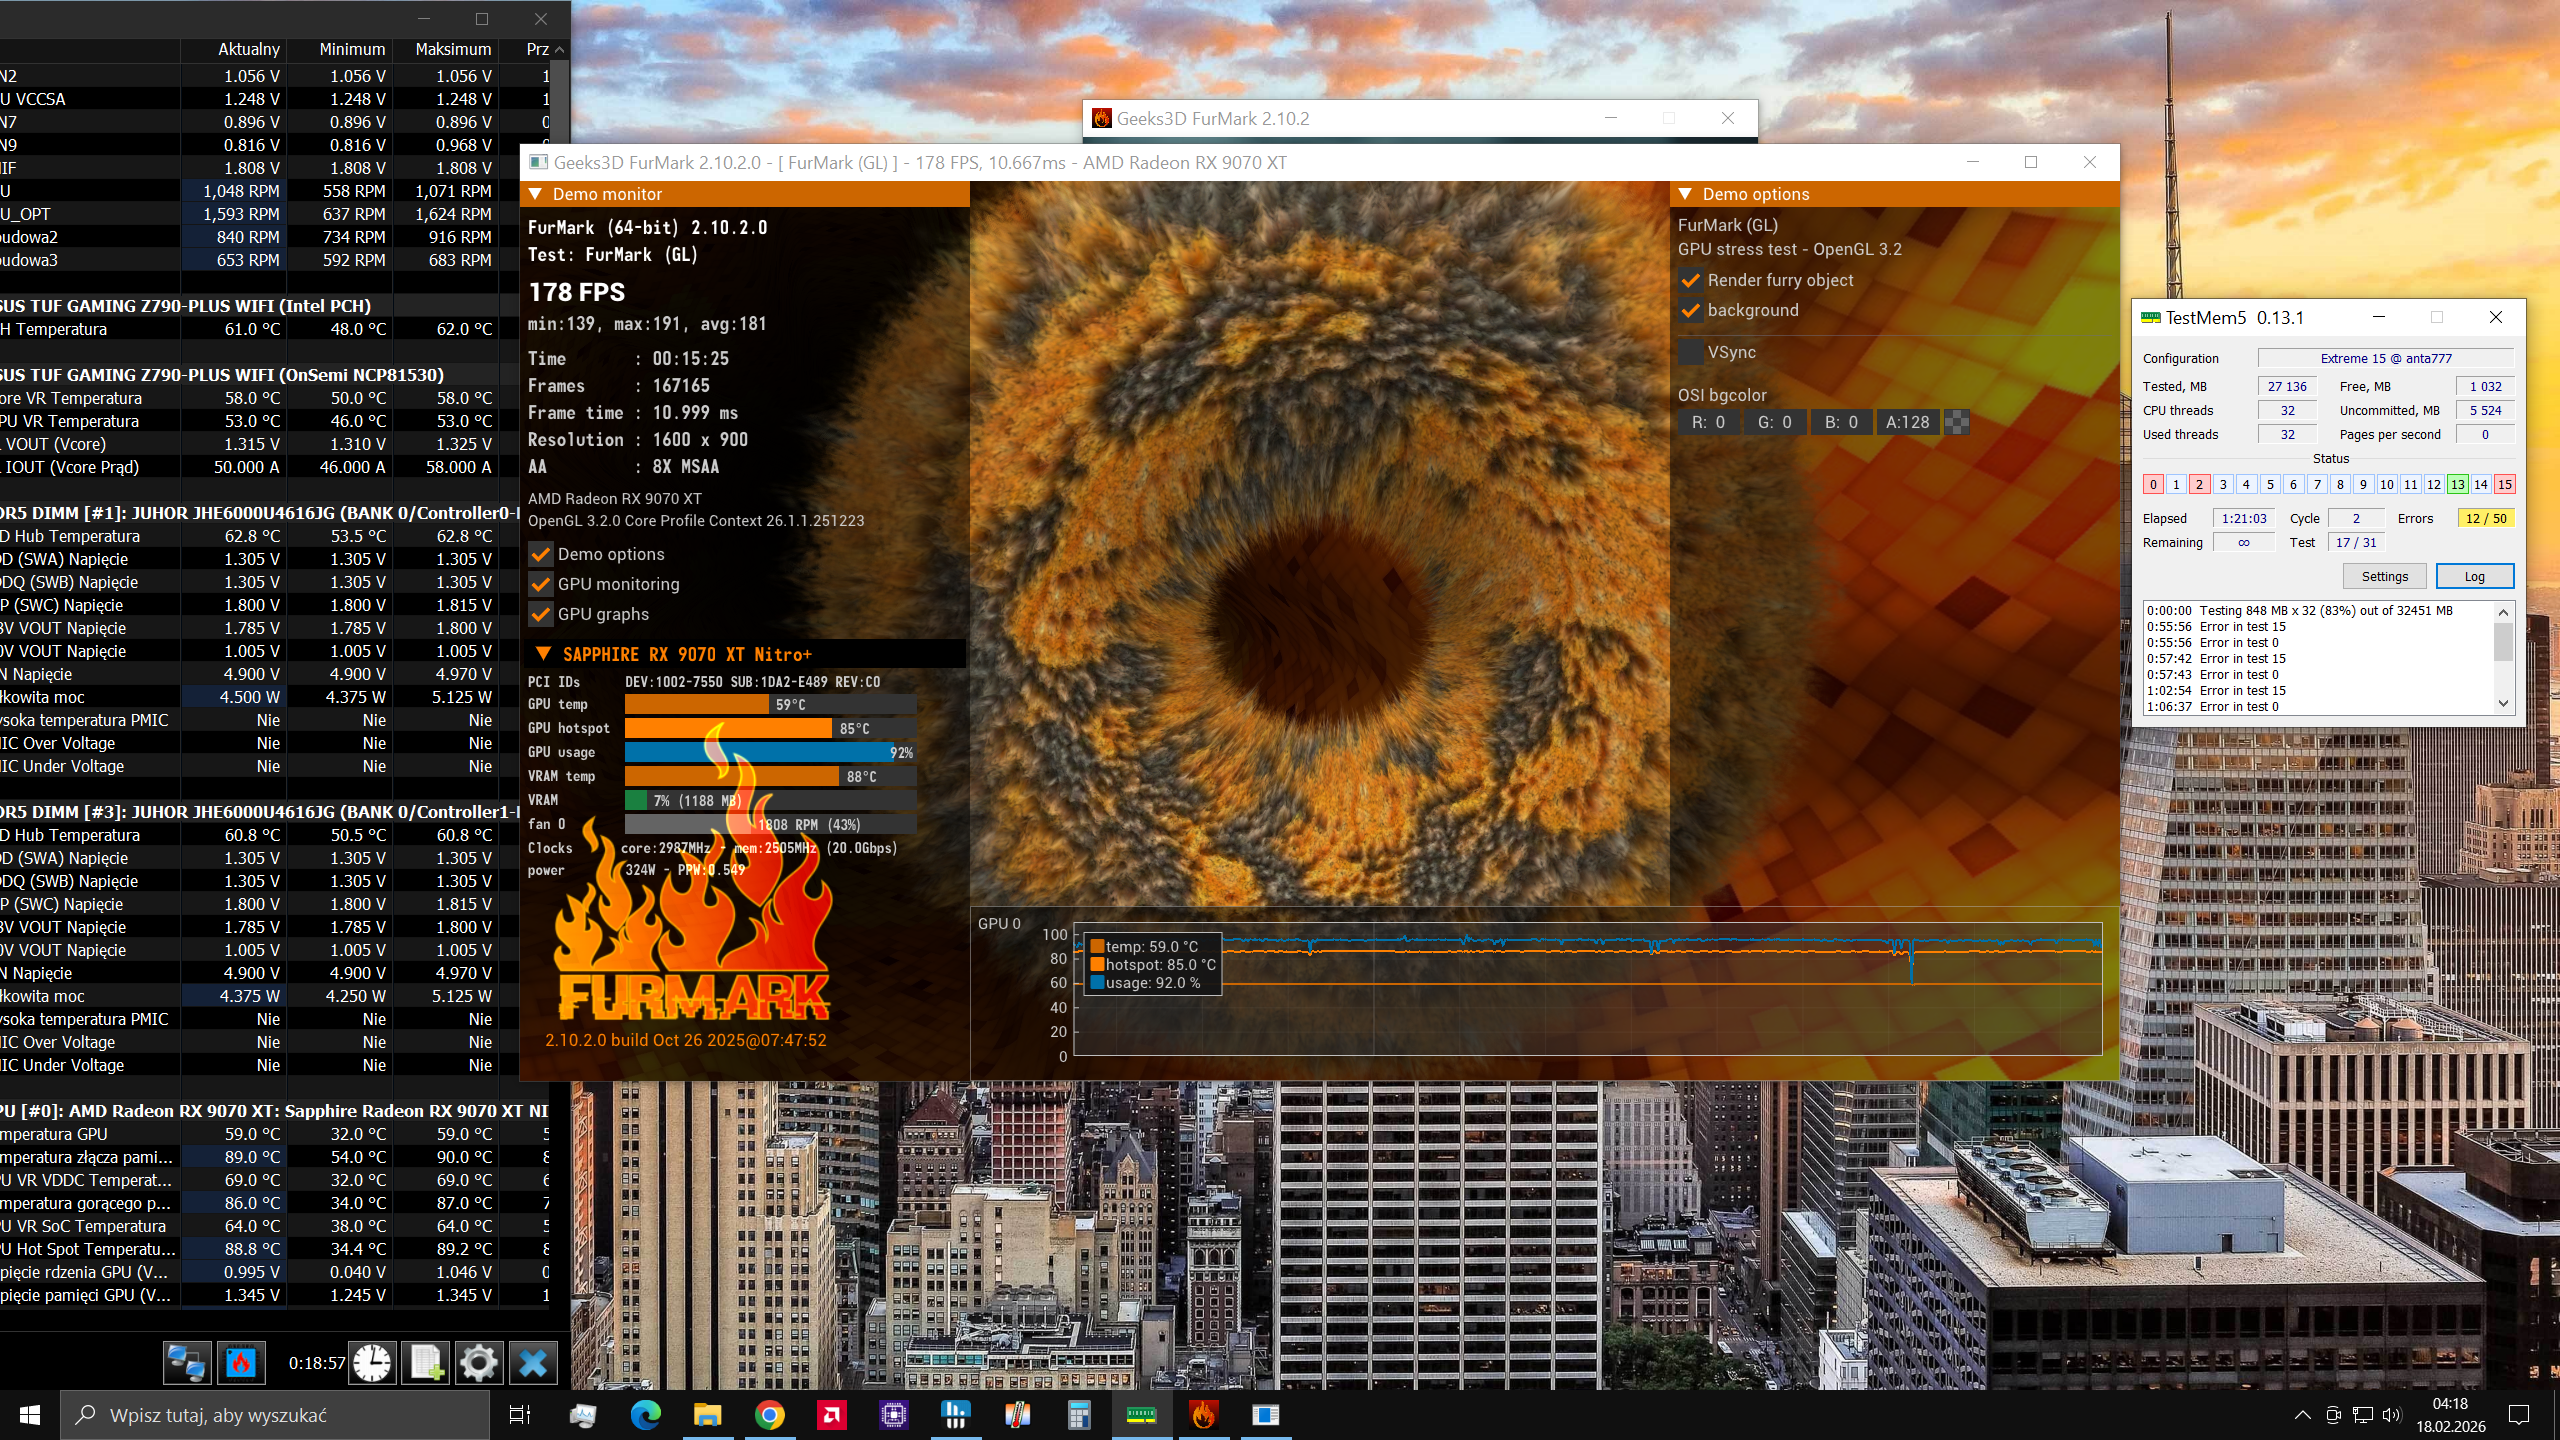
Task: Uncheck Render furry object option
Action: (x=1691, y=280)
